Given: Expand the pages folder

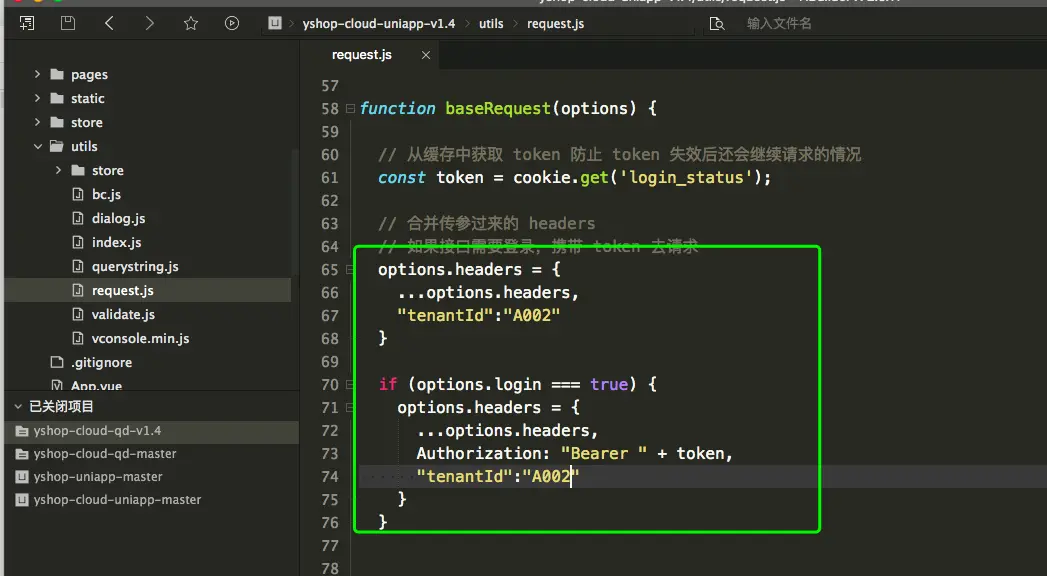Looking at the screenshot, I should coord(37,74).
